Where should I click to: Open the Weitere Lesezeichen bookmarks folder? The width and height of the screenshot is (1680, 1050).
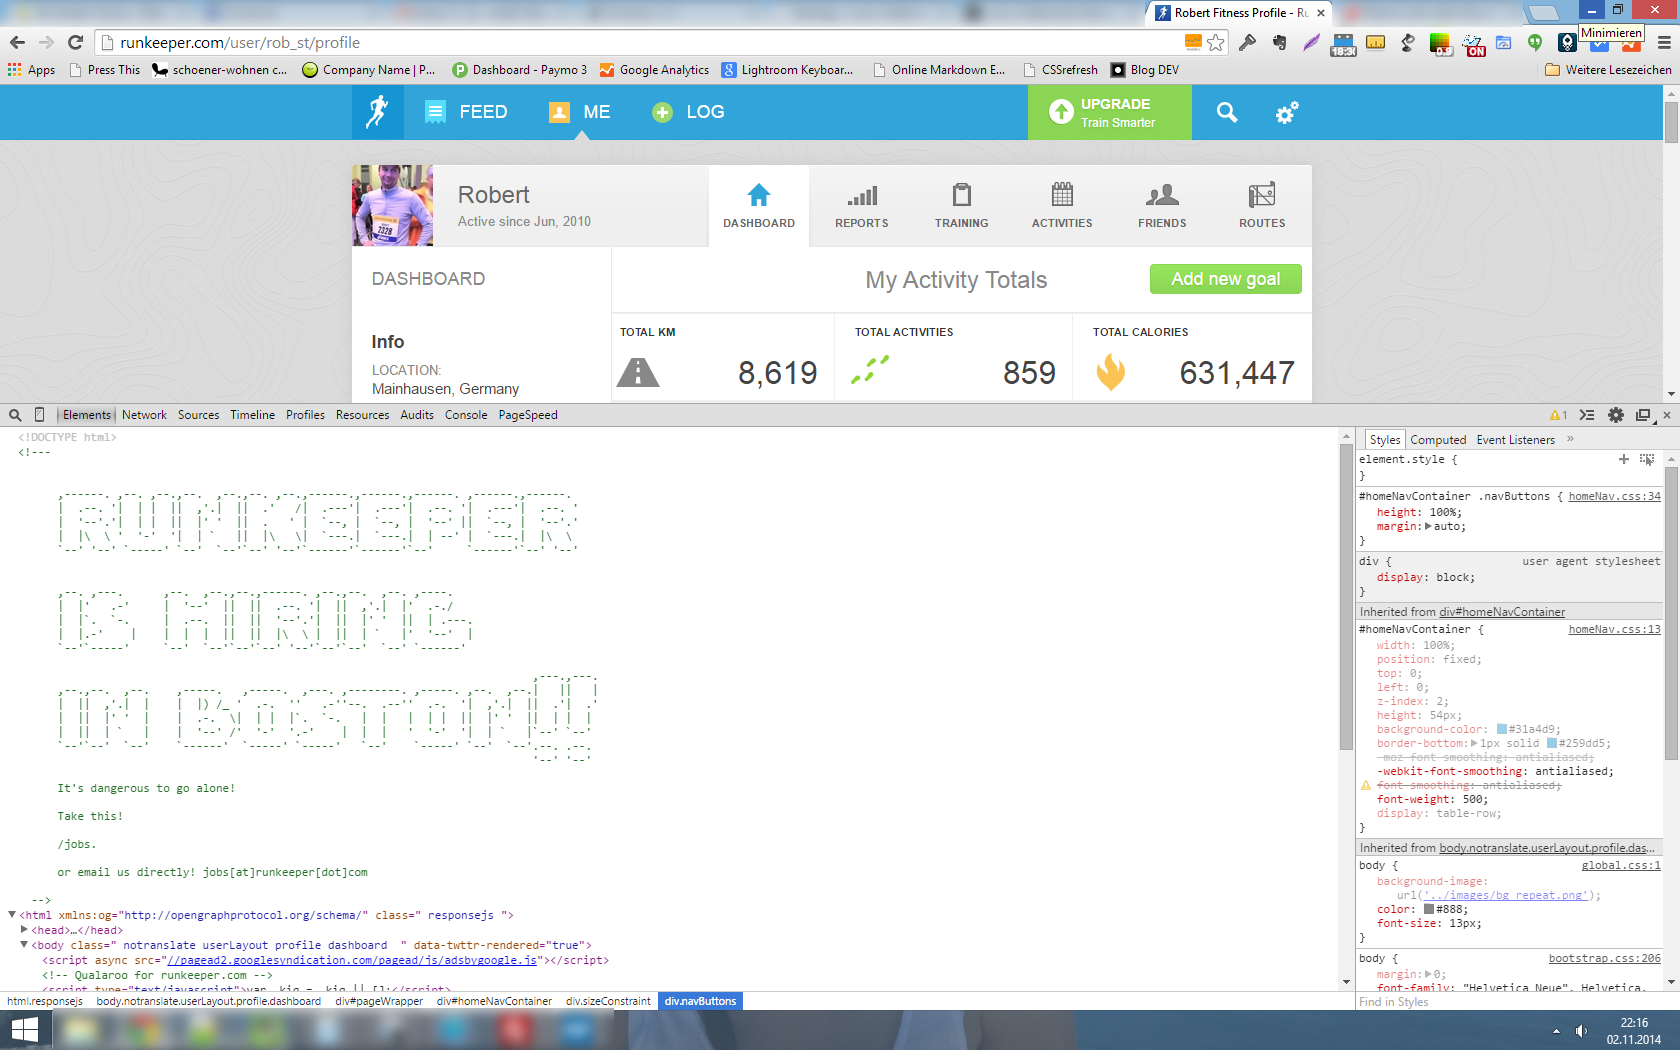pos(1608,70)
